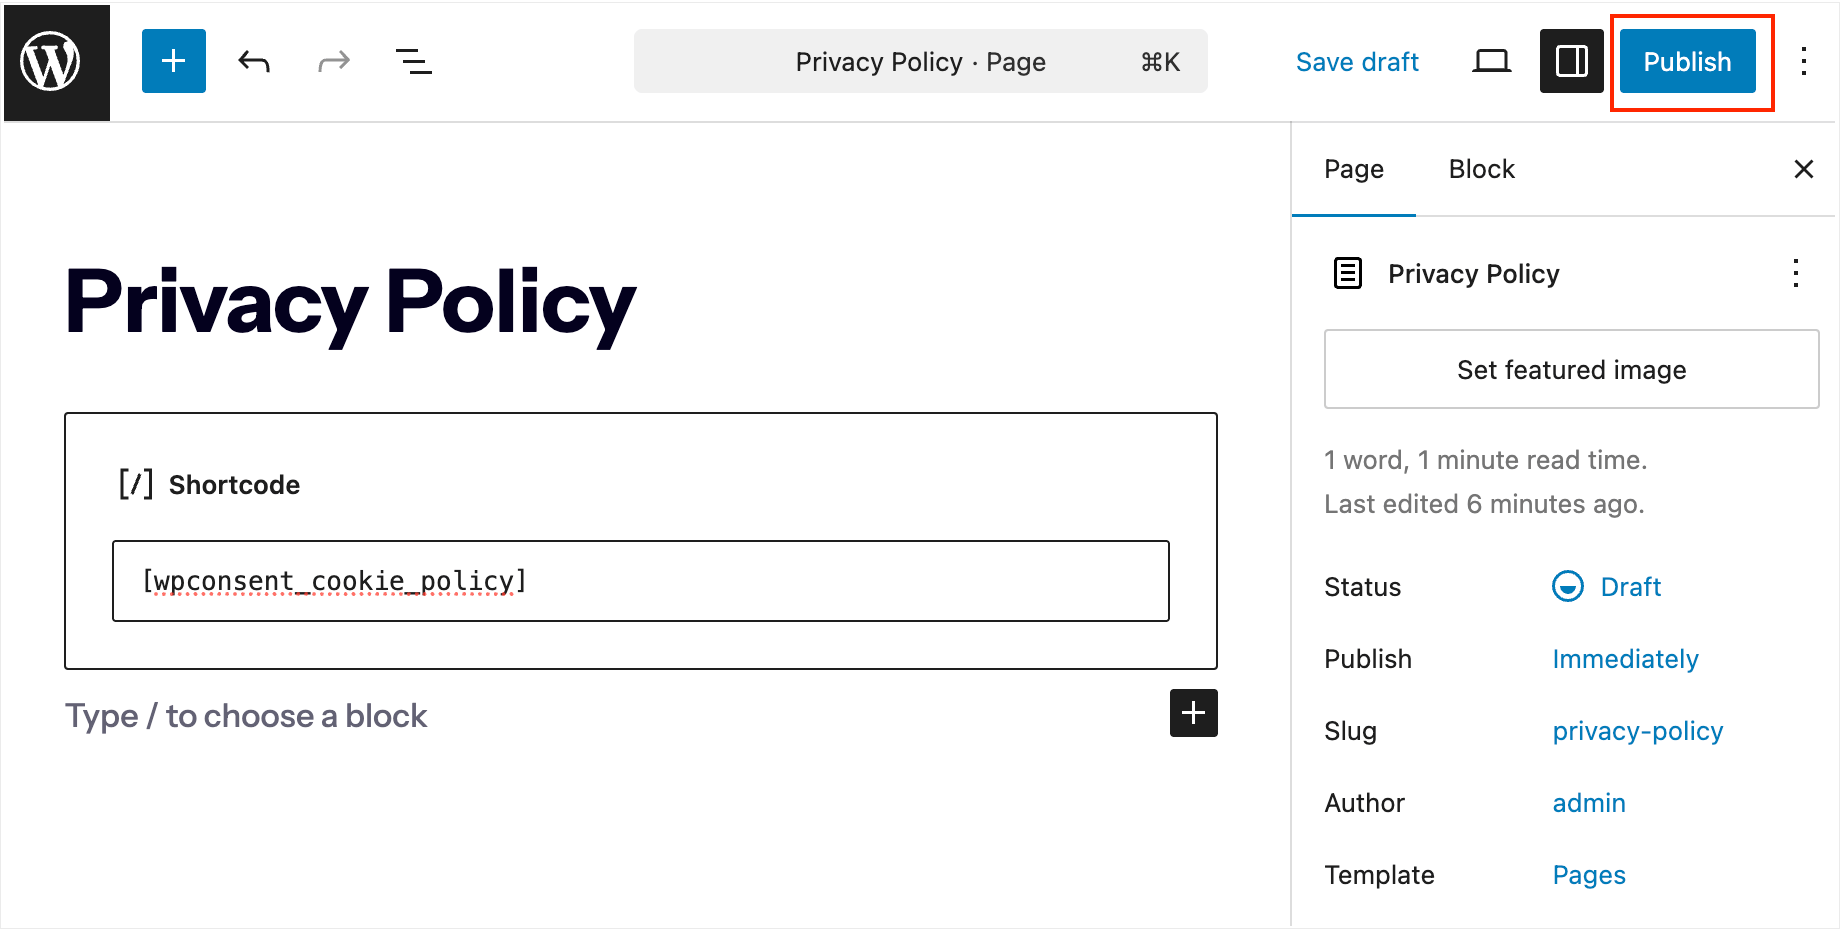
Task: Click inside the shortcode text field
Action: point(640,581)
